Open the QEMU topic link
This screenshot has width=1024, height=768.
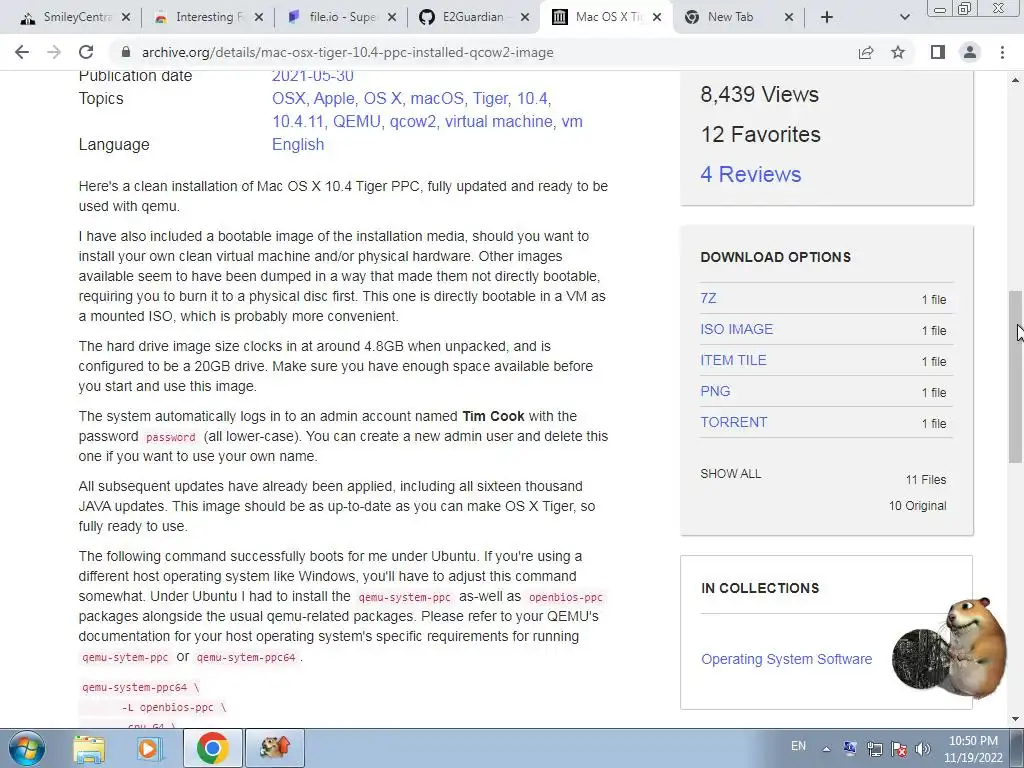[x=357, y=121]
